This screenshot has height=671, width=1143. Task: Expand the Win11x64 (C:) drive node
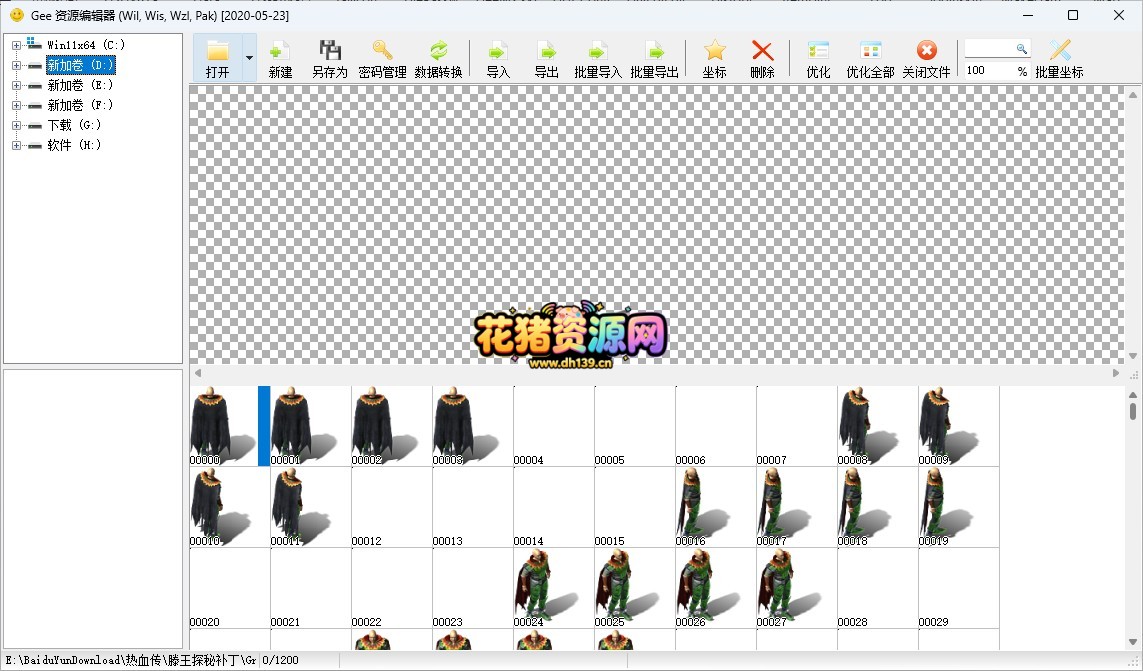(x=16, y=45)
